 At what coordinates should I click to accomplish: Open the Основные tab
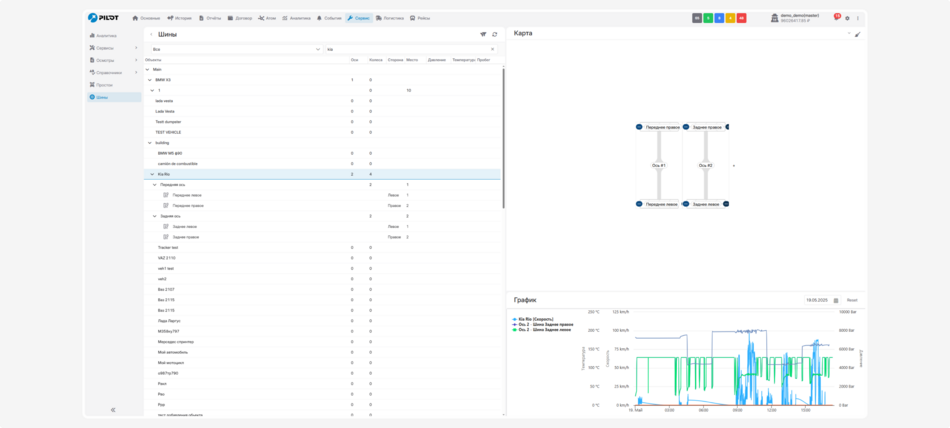[x=146, y=18]
